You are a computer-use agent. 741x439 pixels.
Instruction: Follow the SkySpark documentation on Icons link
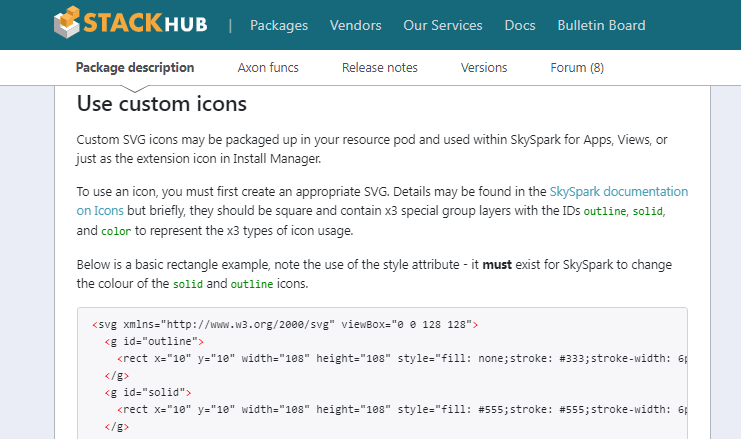coord(619,191)
